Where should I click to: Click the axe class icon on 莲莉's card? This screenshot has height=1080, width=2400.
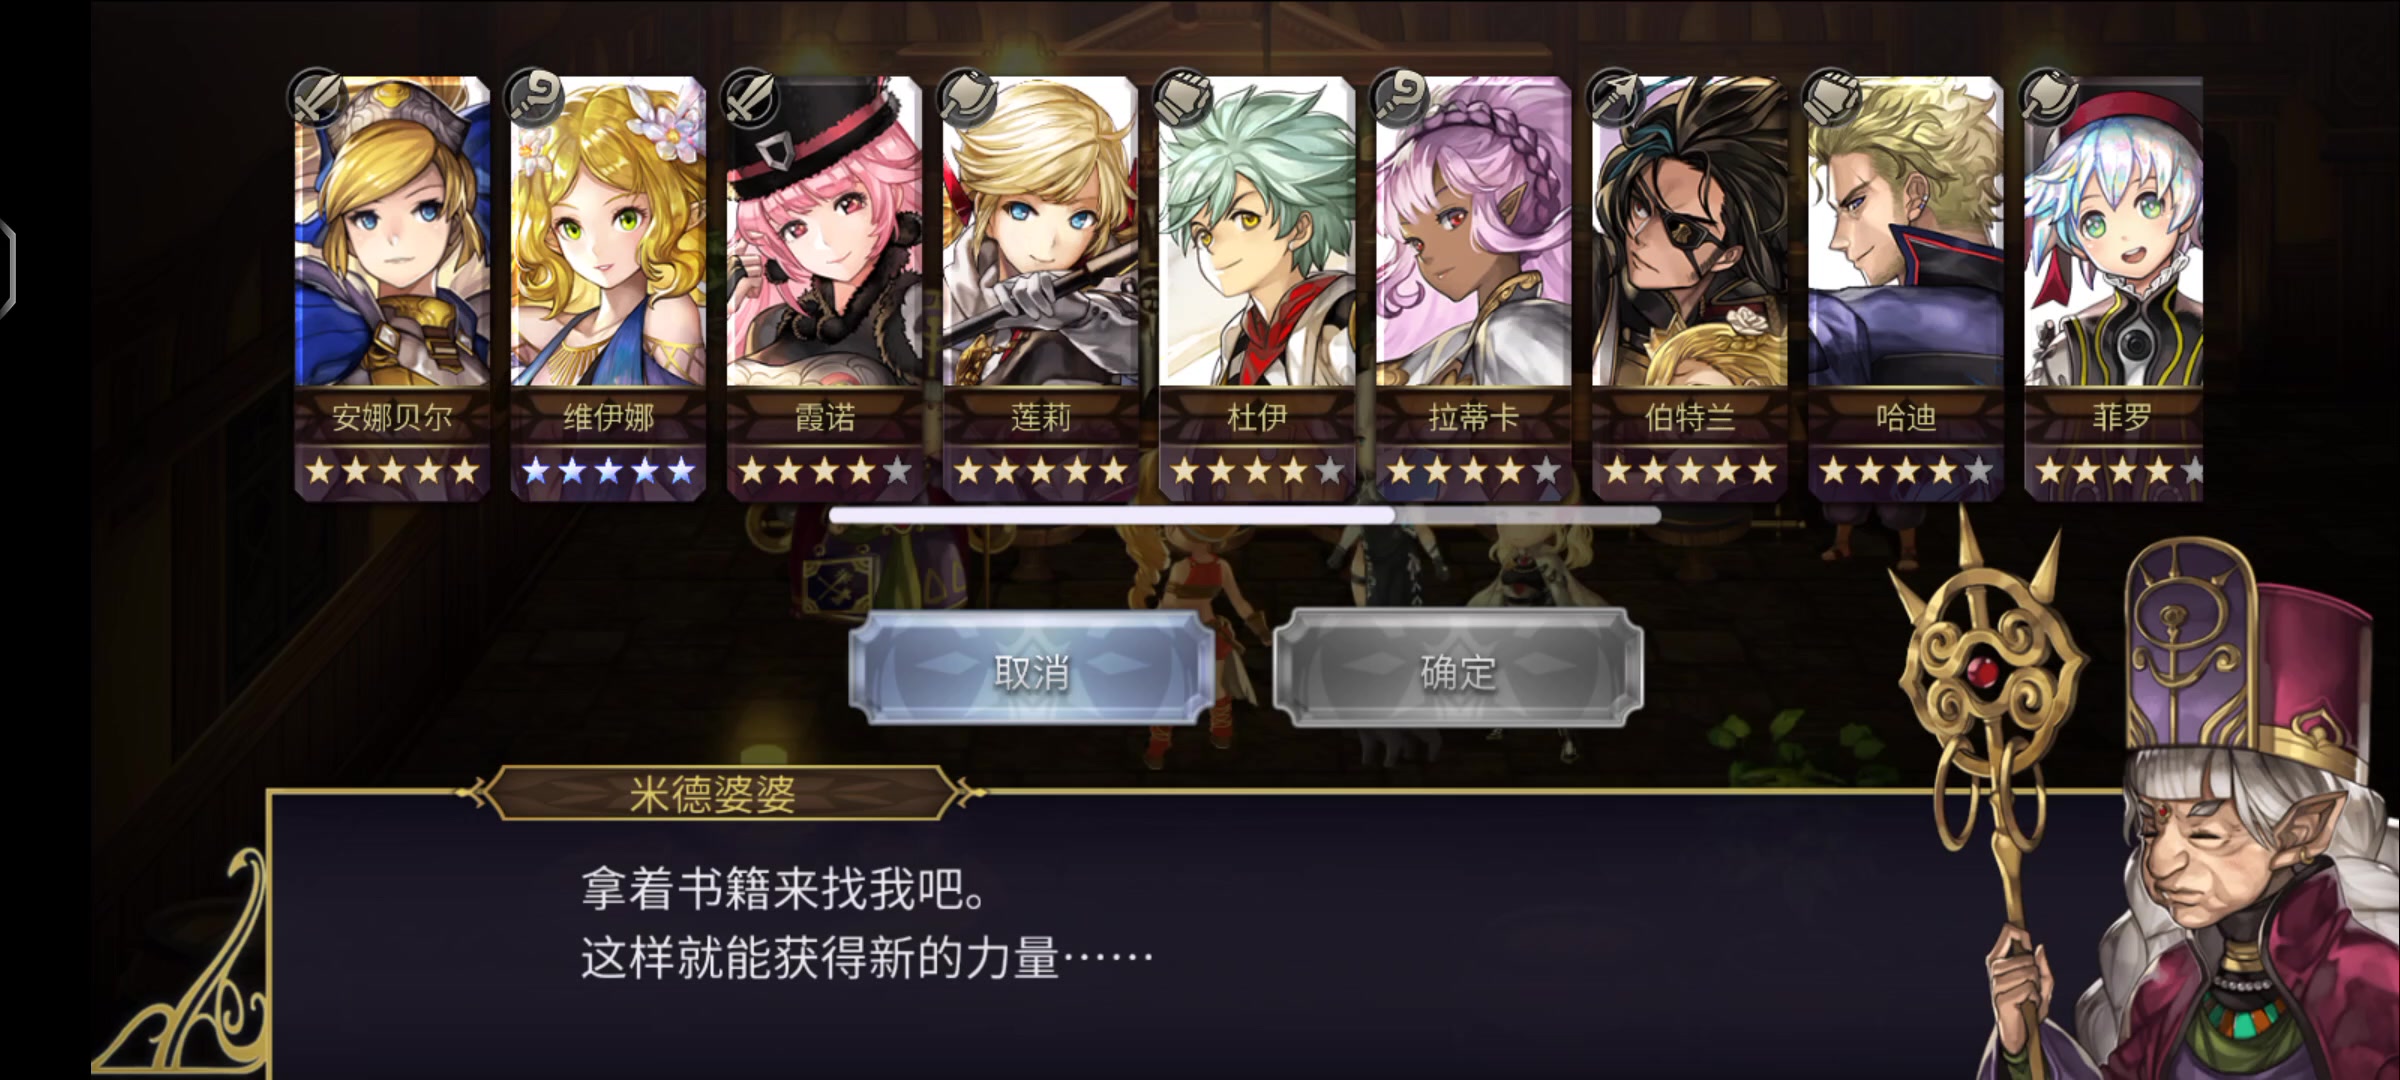click(967, 97)
